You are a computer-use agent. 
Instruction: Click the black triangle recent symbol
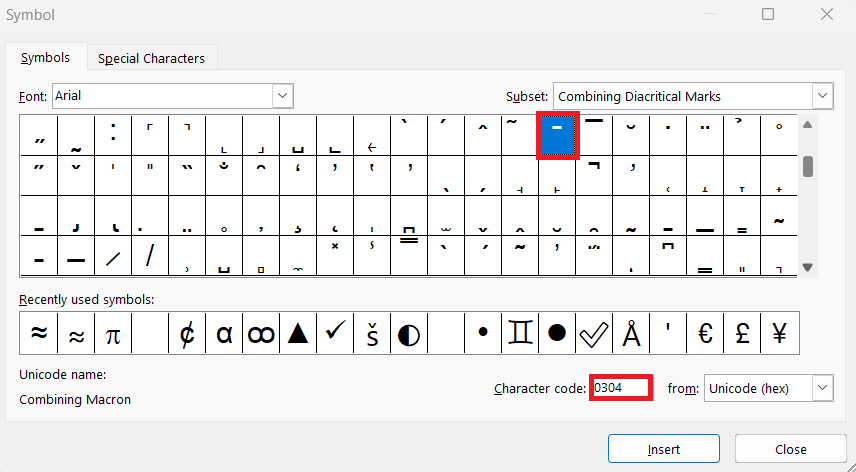click(298, 333)
